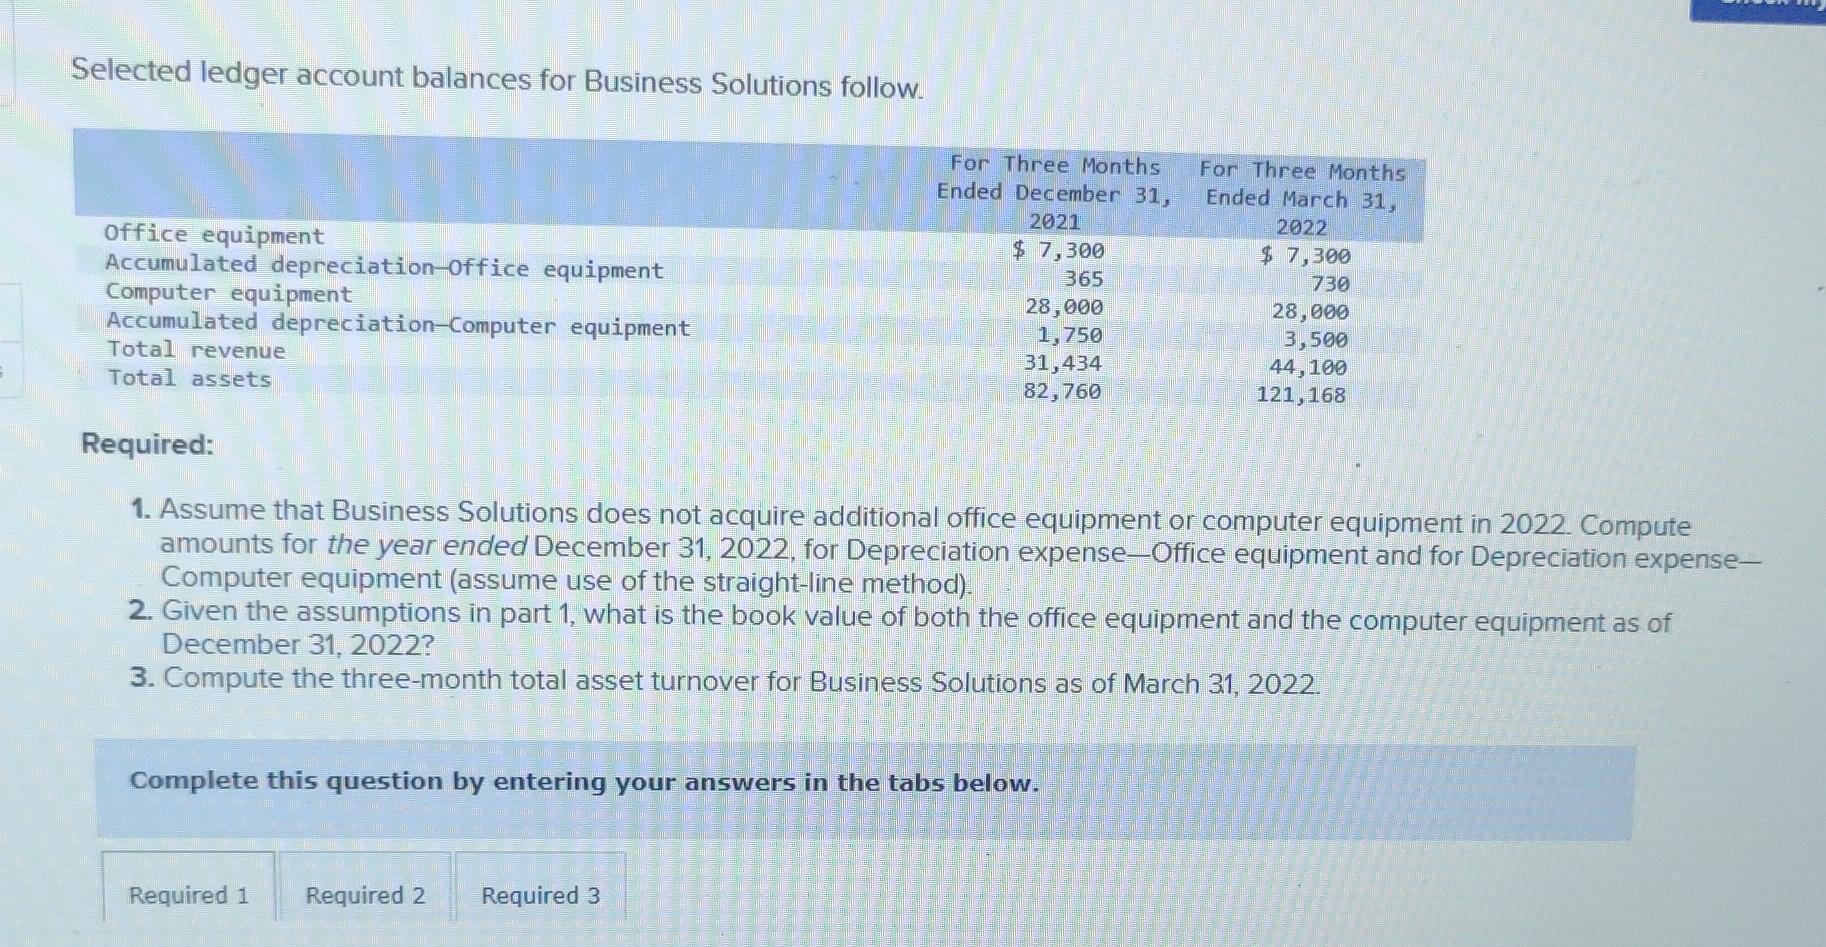Click the Accumulated depreciation—Office equipment label

coord(383,267)
